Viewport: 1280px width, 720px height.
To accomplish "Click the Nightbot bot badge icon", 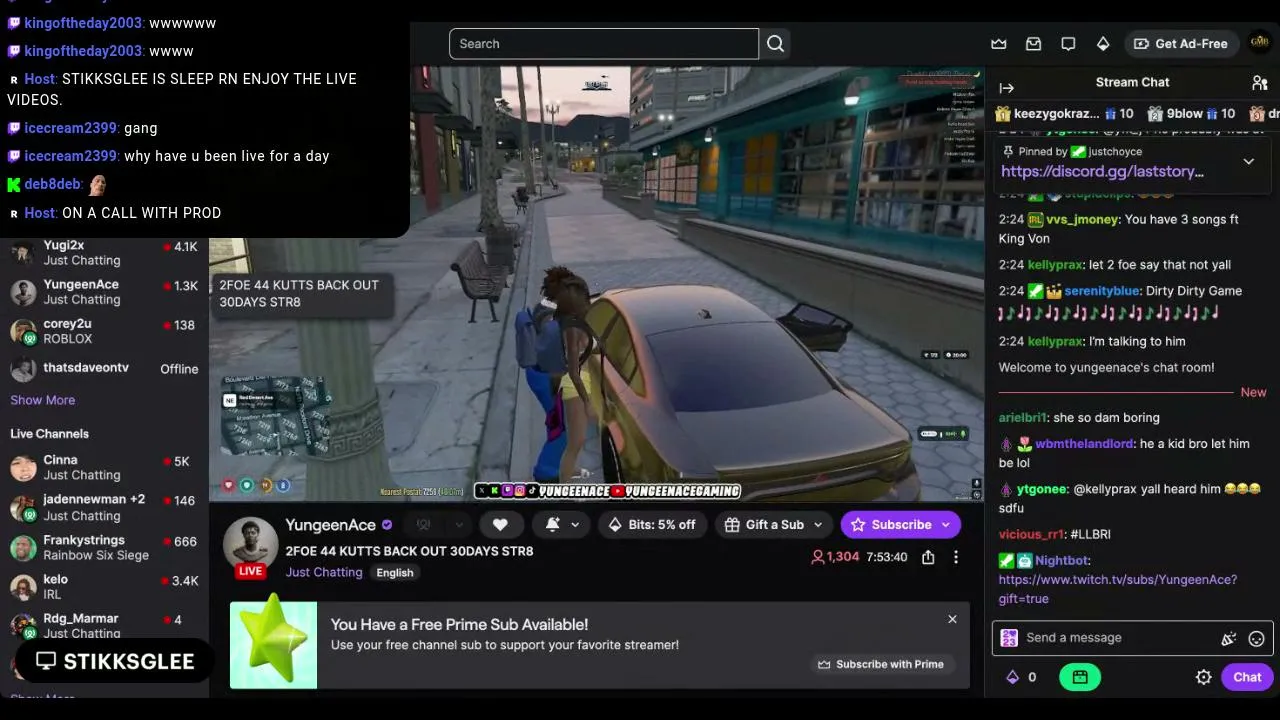I will point(1025,561).
